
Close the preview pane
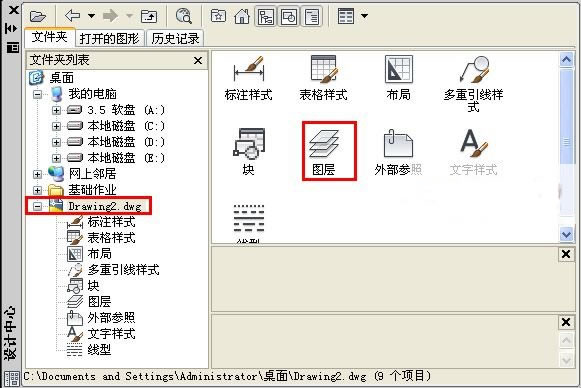point(566,254)
